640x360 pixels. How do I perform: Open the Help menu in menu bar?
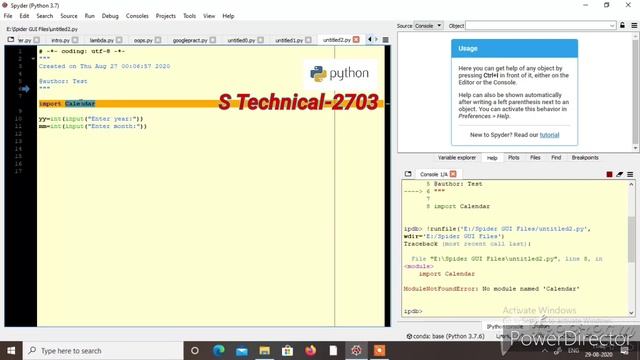228,16
